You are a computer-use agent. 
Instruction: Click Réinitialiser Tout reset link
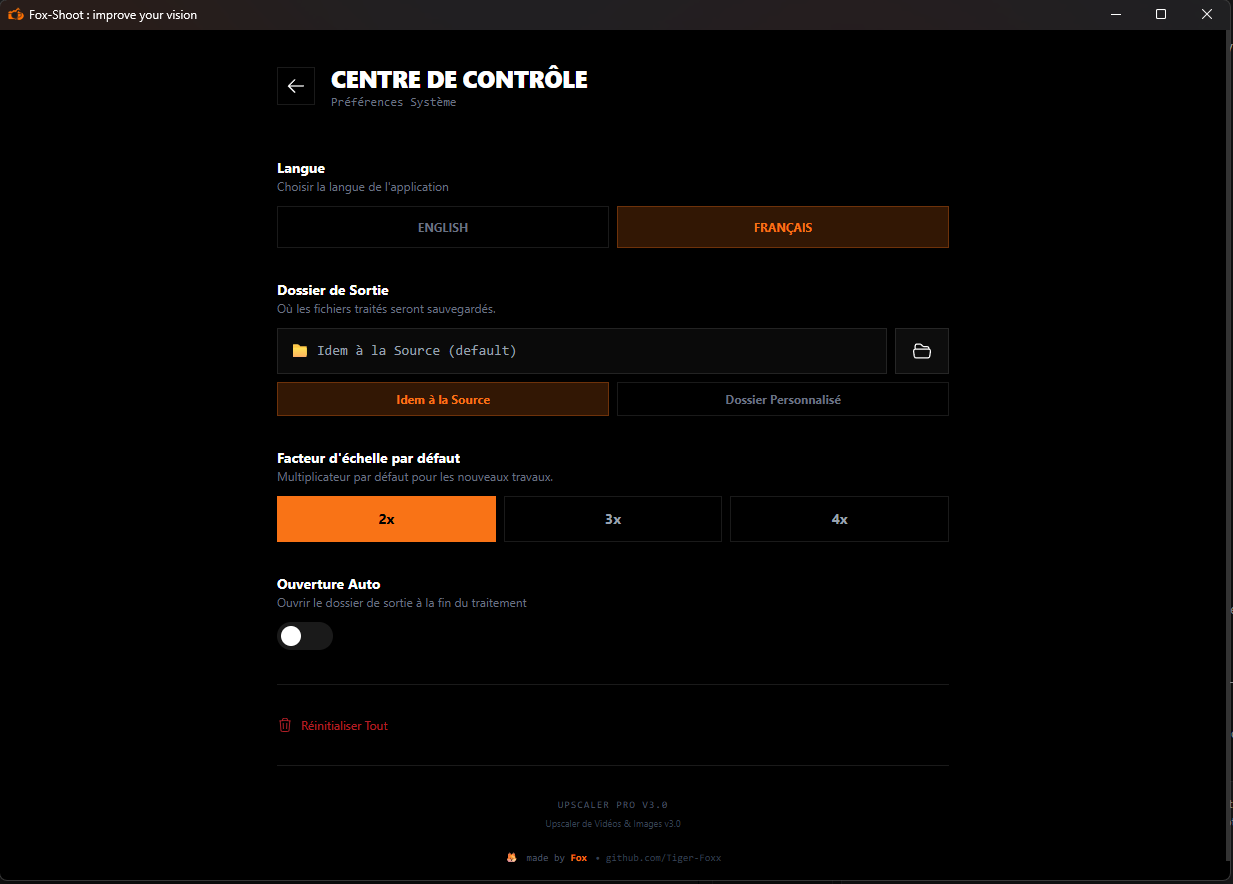[x=344, y=726]
